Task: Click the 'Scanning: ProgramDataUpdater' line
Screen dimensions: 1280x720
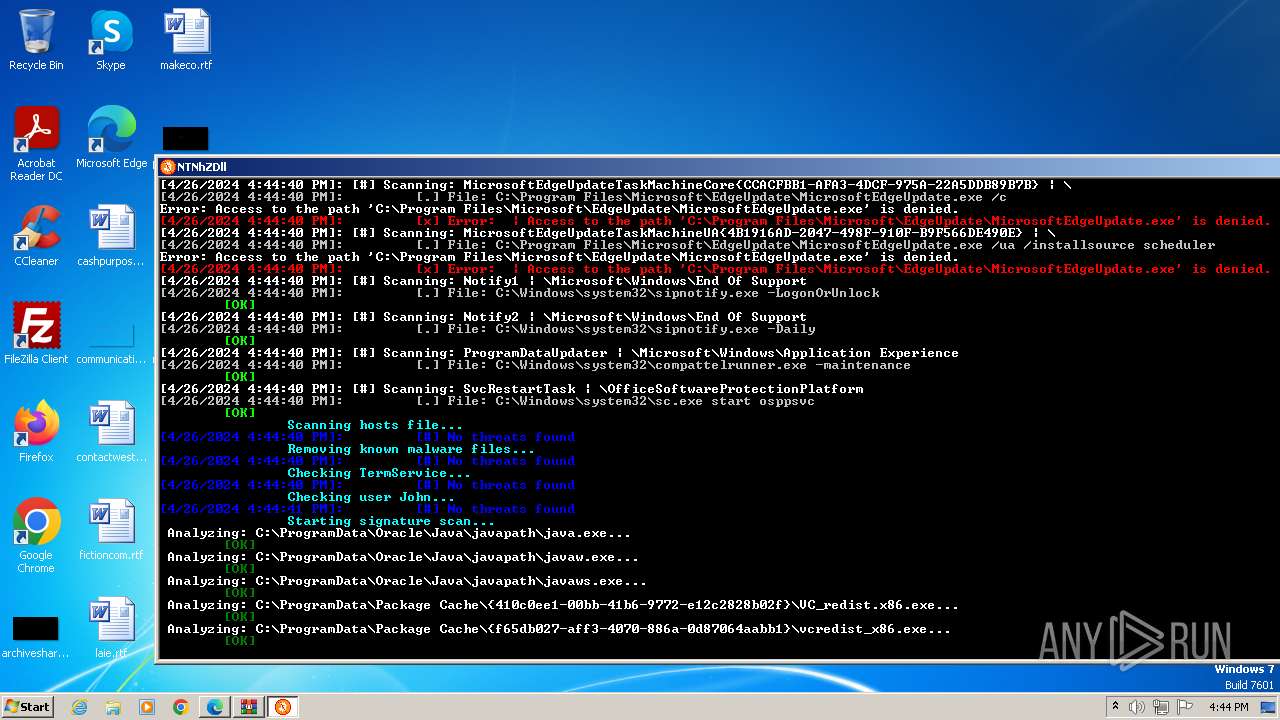Action: coord(560,353)
